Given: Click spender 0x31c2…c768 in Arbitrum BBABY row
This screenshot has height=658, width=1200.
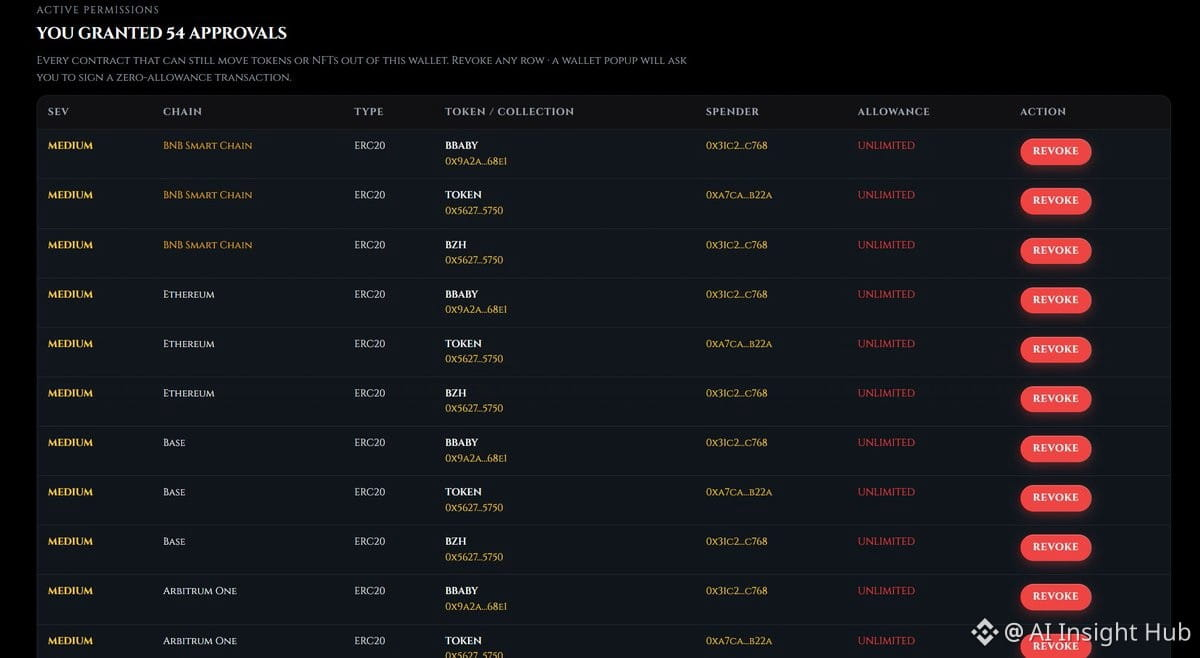Looking at the screenshot, I should (737, 591).
